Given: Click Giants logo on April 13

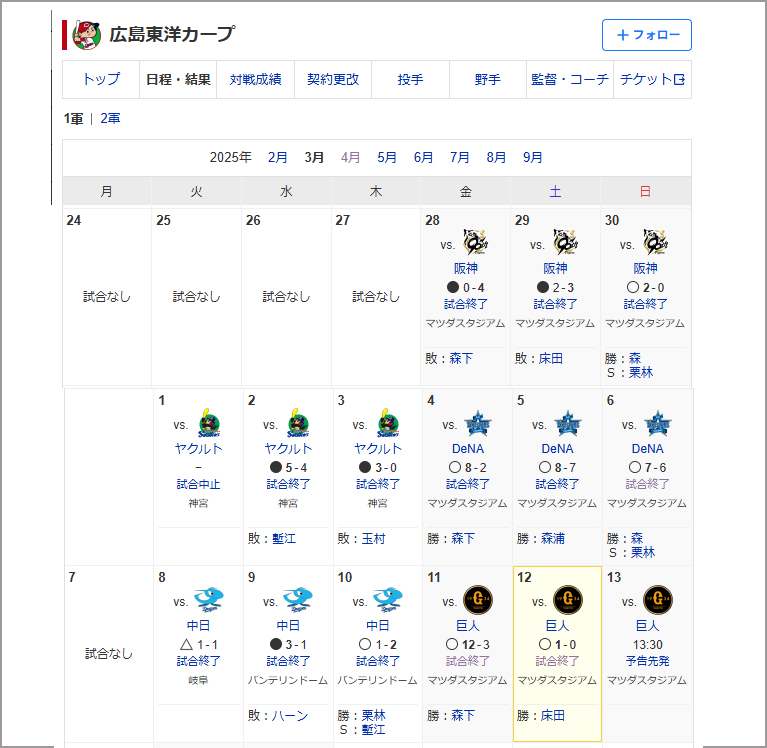Looking at the screenshot, I should [657, 600].
